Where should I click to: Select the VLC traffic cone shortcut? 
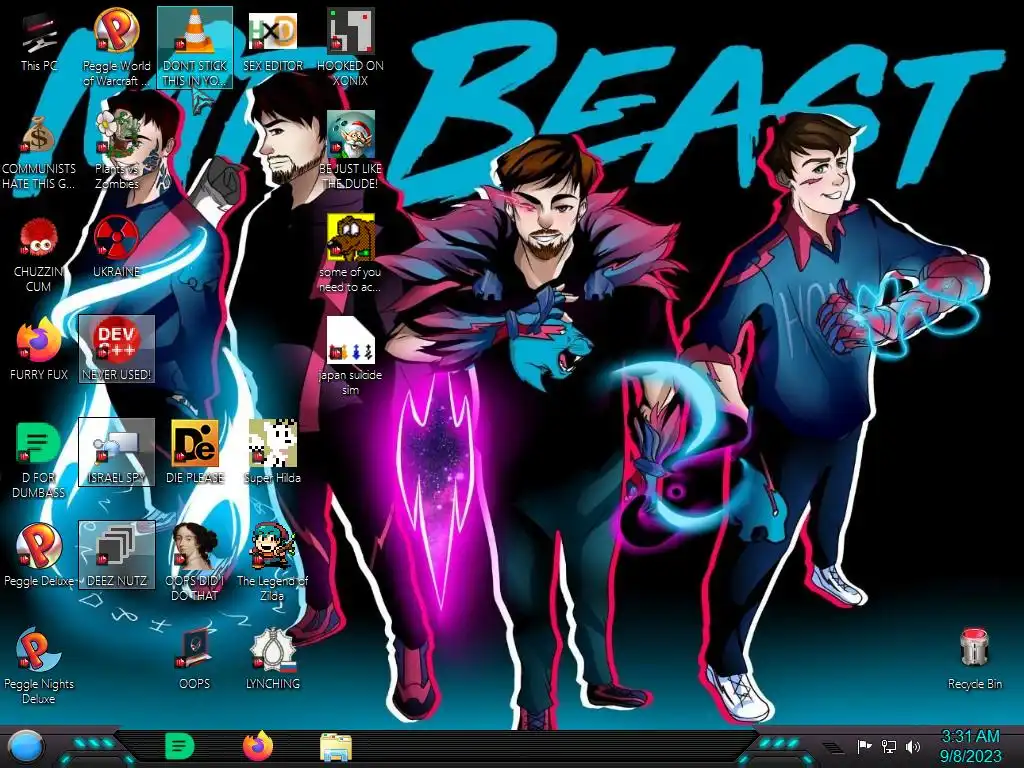(x=195, y=46)
